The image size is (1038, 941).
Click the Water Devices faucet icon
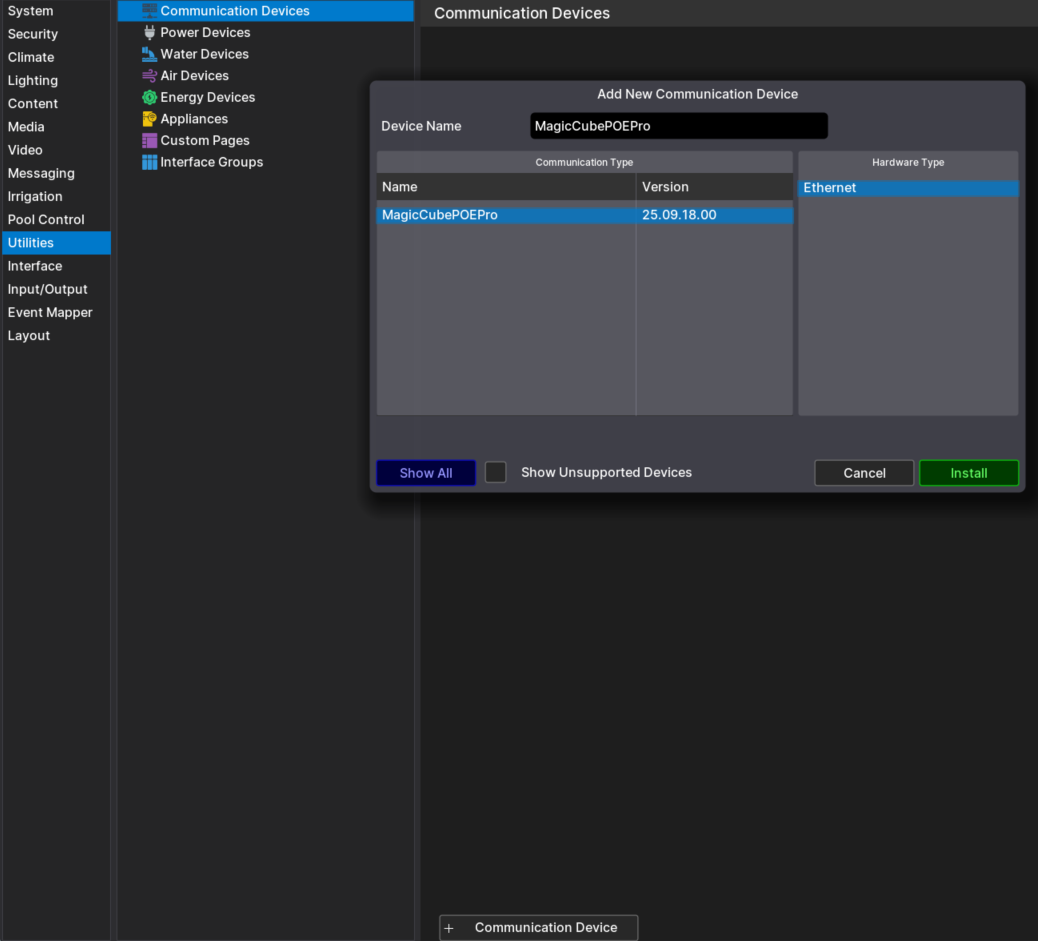[x=149, y=54]
